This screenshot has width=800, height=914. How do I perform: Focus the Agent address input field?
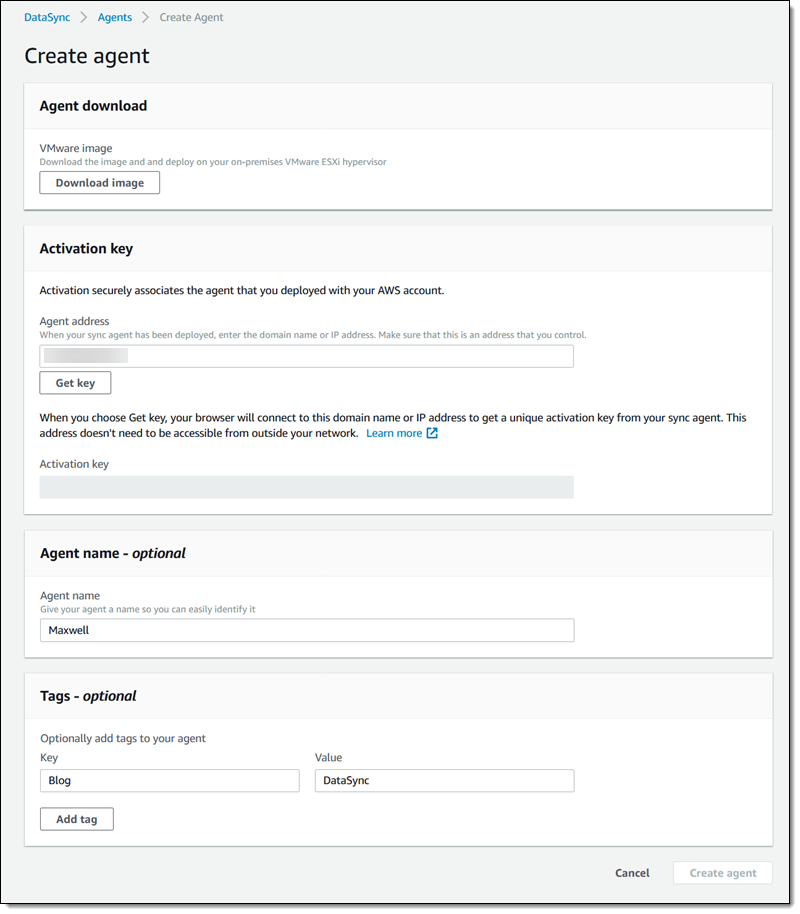306,356
